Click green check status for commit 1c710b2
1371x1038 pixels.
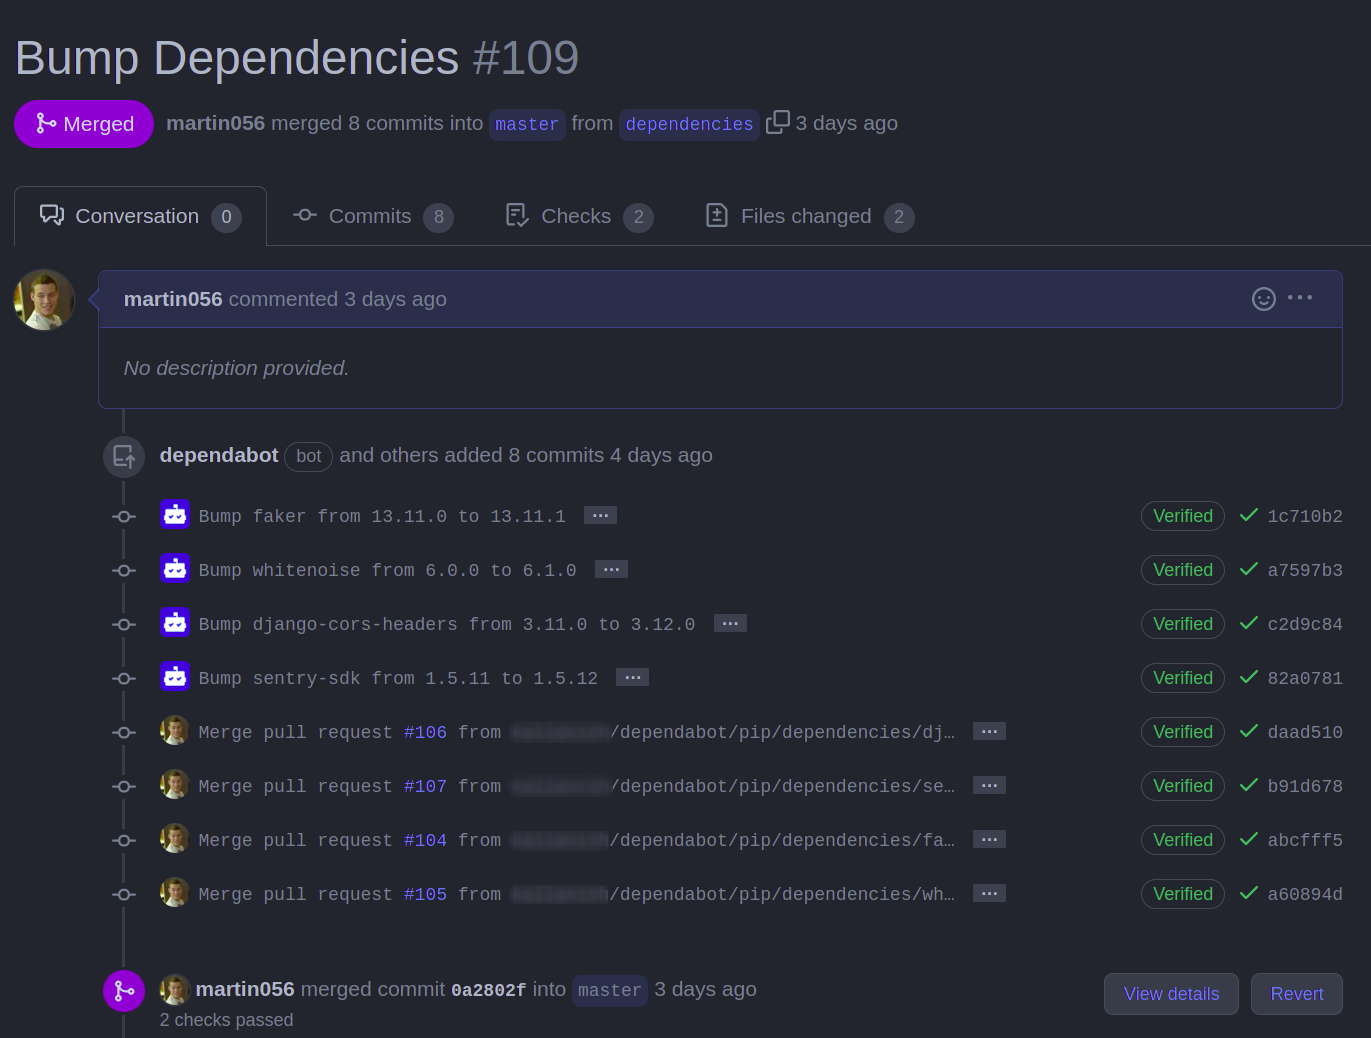coord(1248,515)
